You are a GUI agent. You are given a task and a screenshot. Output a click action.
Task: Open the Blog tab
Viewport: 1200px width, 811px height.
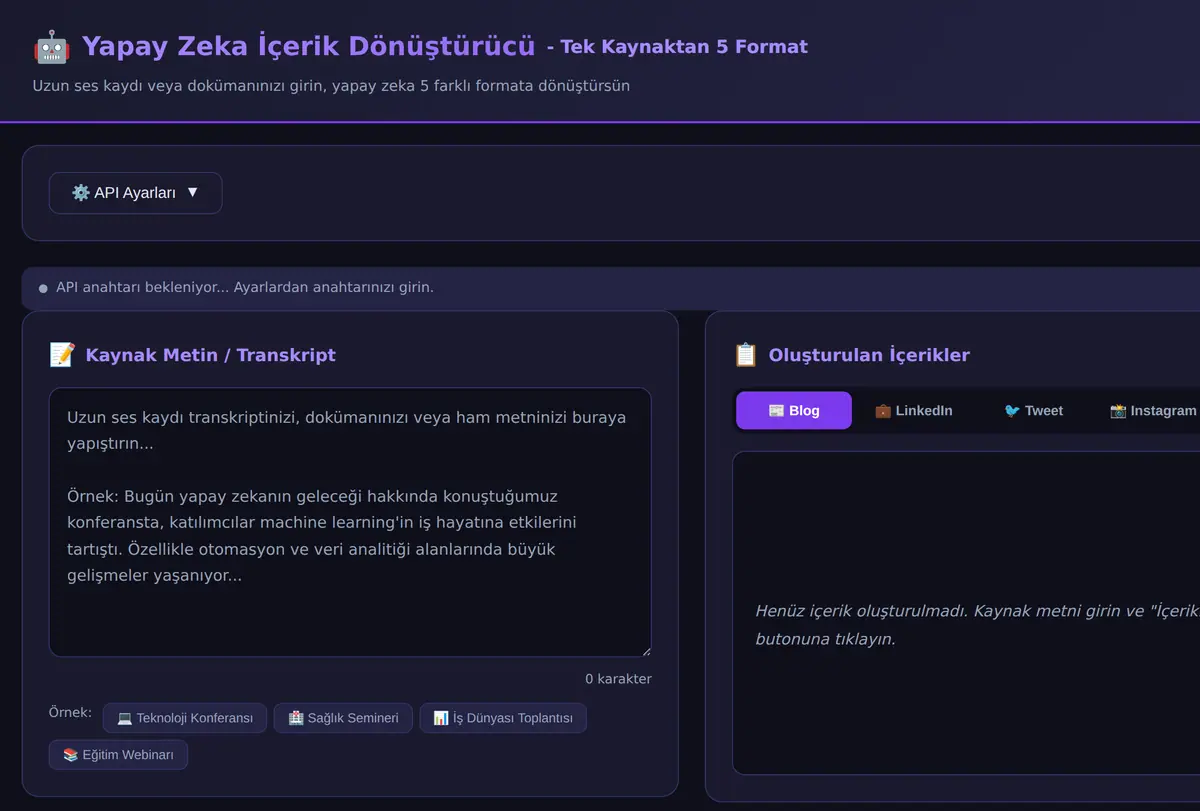tap(794, 410)
